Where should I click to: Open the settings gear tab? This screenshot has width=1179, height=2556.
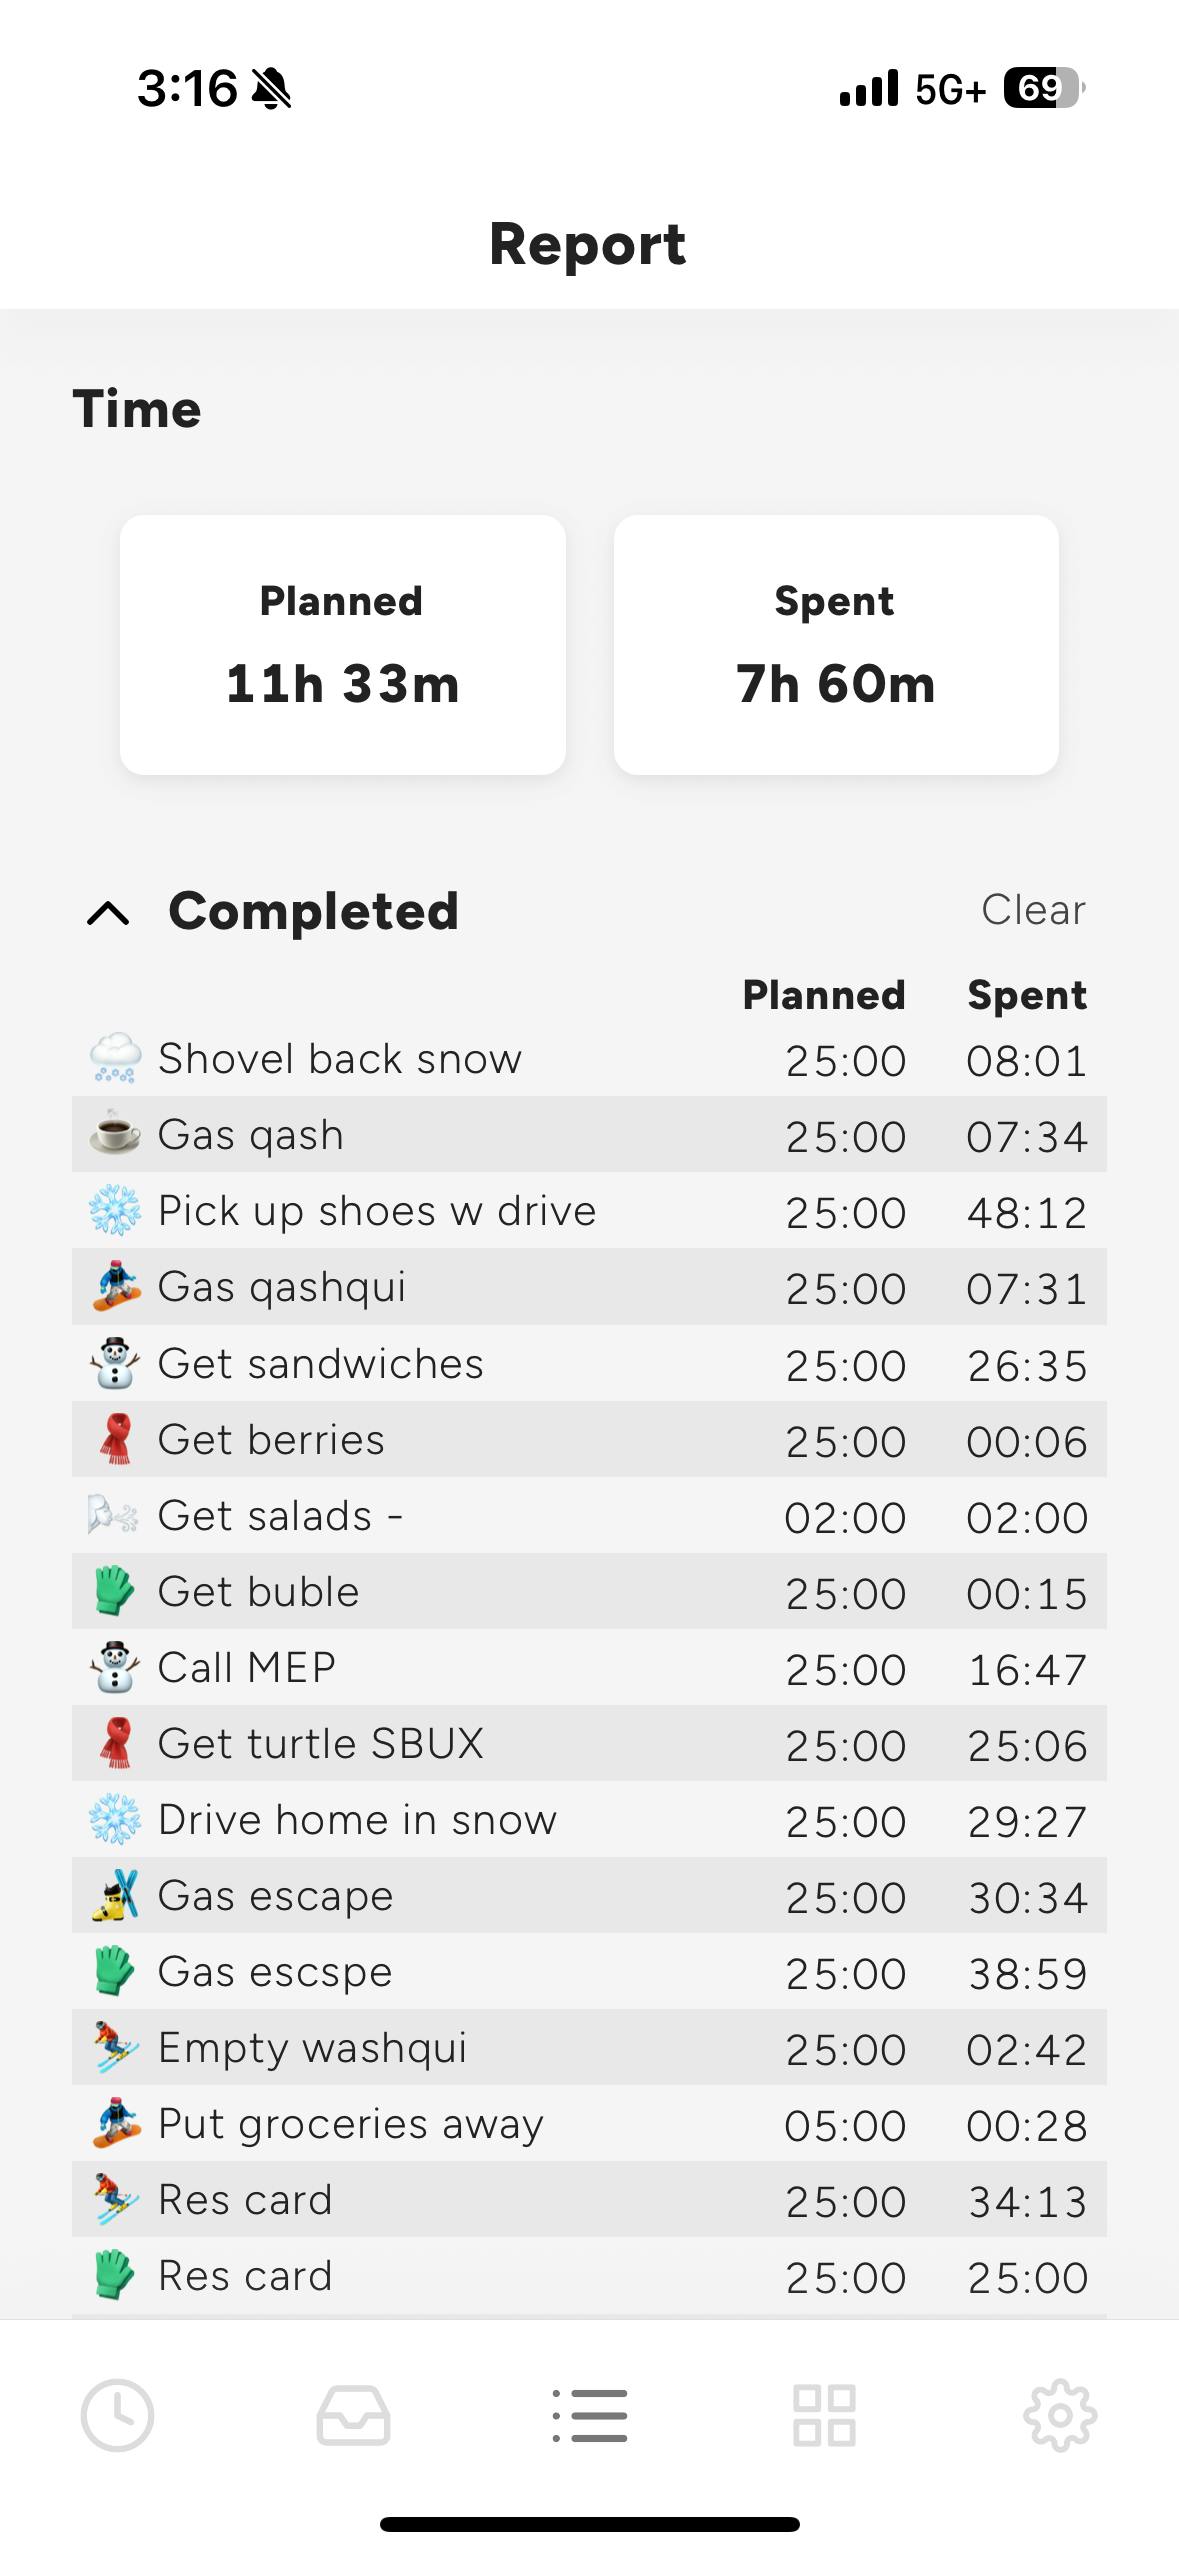[x=1060, y=2415]
